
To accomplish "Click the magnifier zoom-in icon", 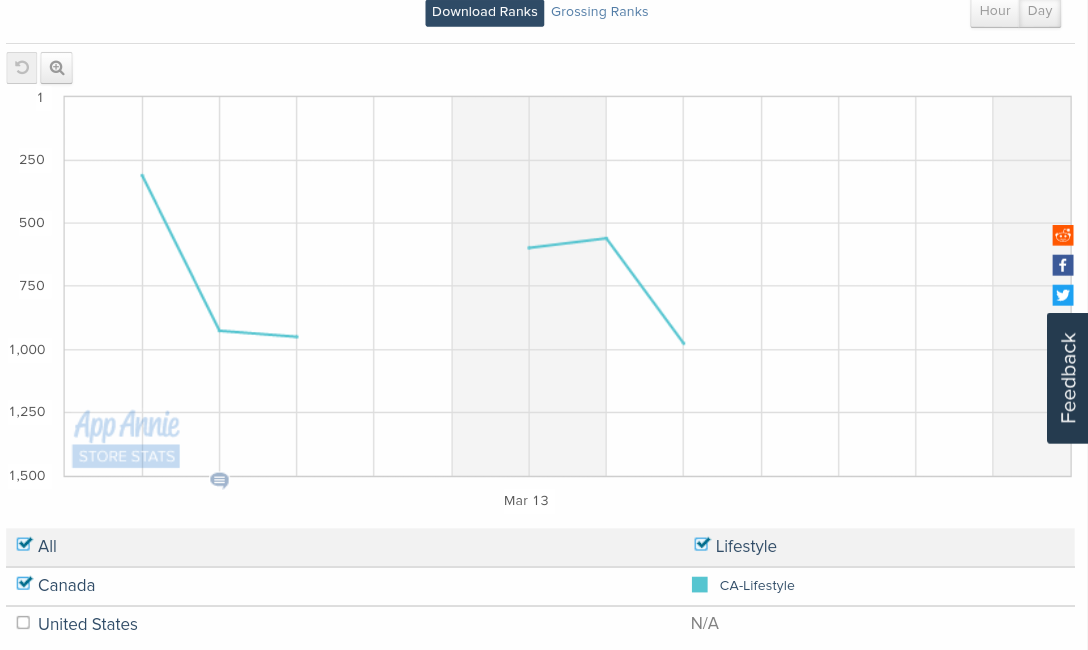I will (x=57, y=68).
